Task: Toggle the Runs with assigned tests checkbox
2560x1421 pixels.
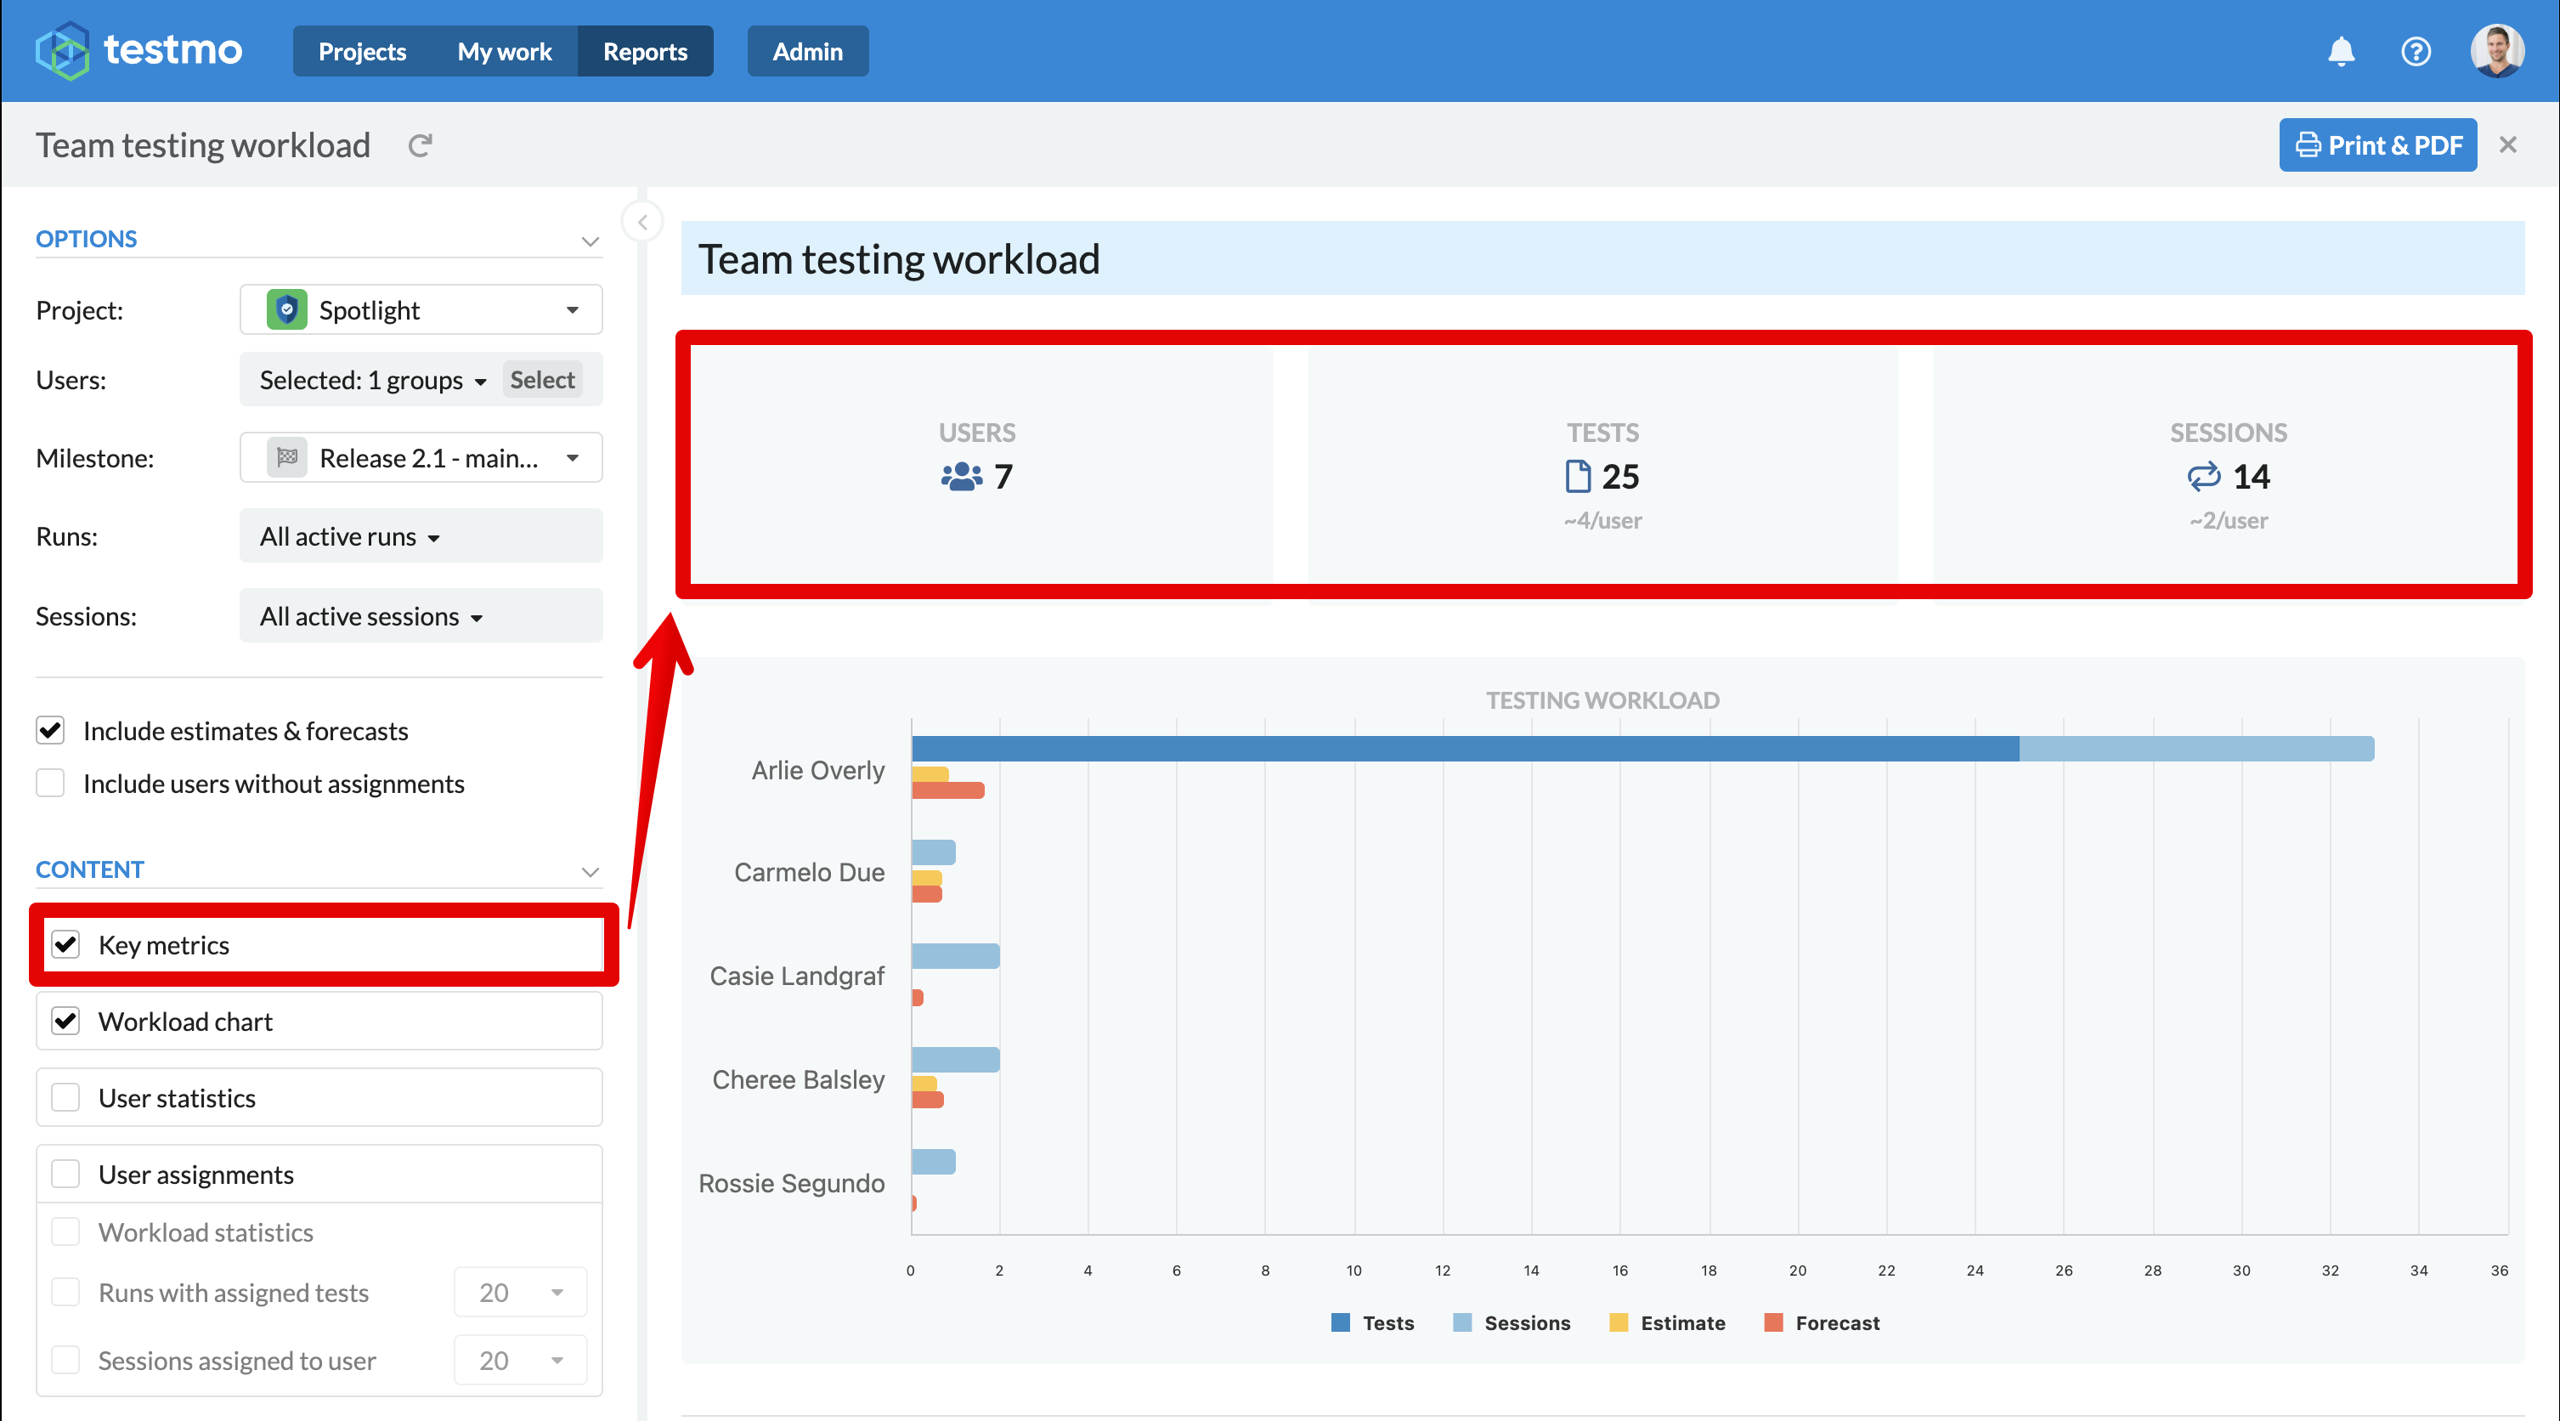Action: [x=66, y=1293]
